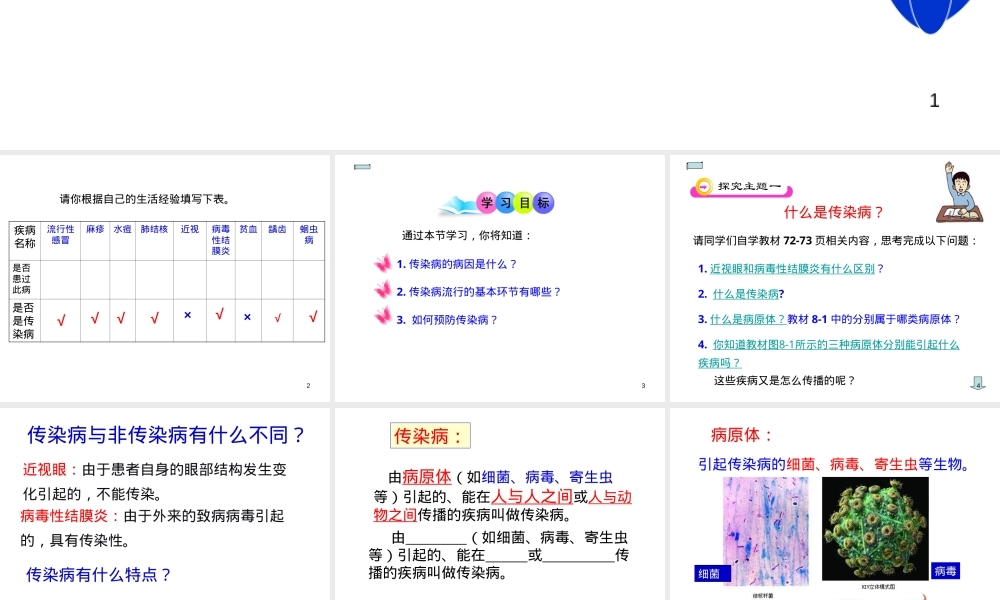The image size is (1000, 600).
Task: Click the blue cross under 近视
Action: [188, 315]
